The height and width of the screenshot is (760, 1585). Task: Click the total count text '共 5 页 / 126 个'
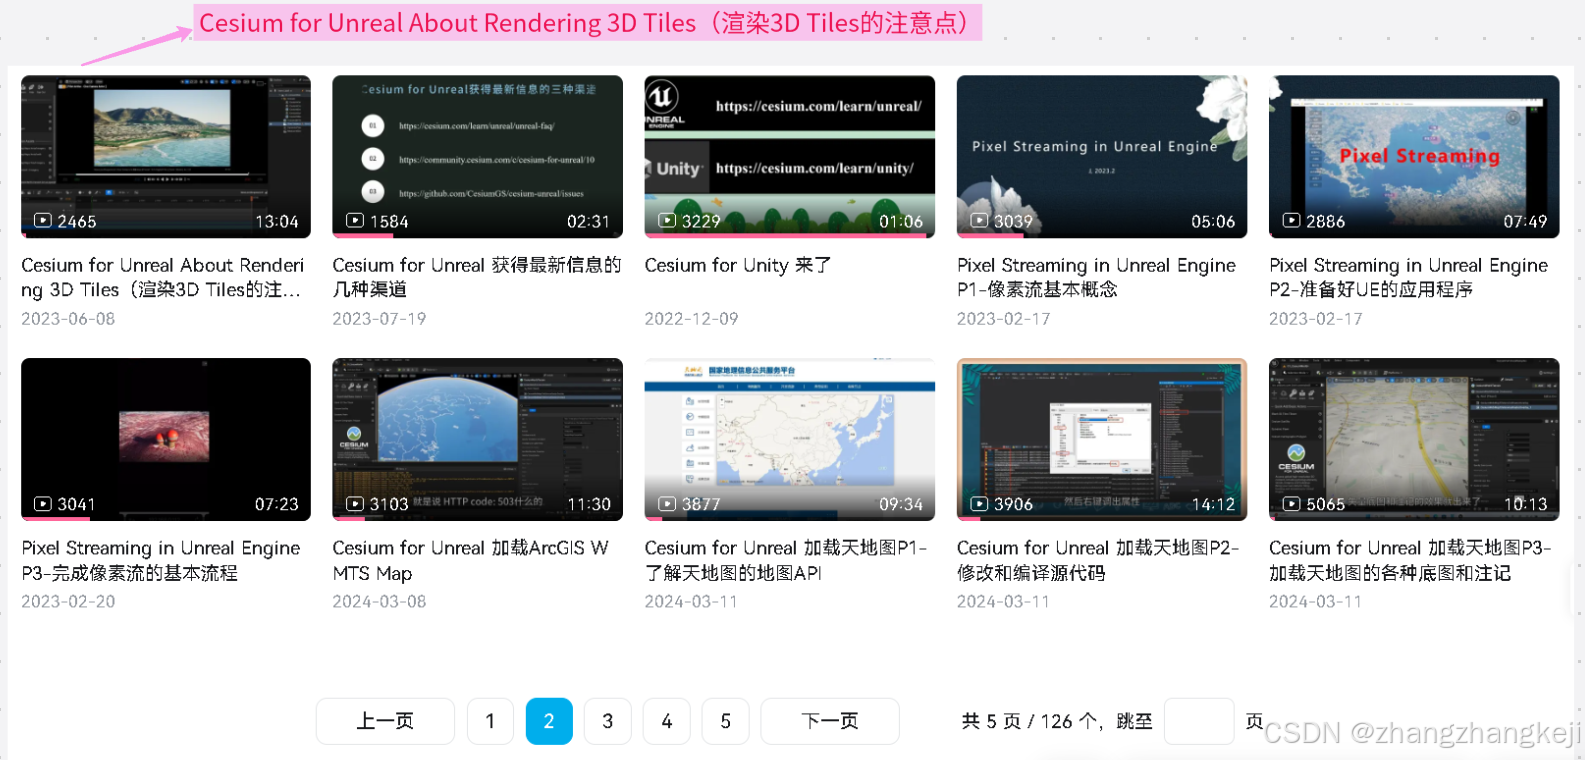tap(1030, 721)
